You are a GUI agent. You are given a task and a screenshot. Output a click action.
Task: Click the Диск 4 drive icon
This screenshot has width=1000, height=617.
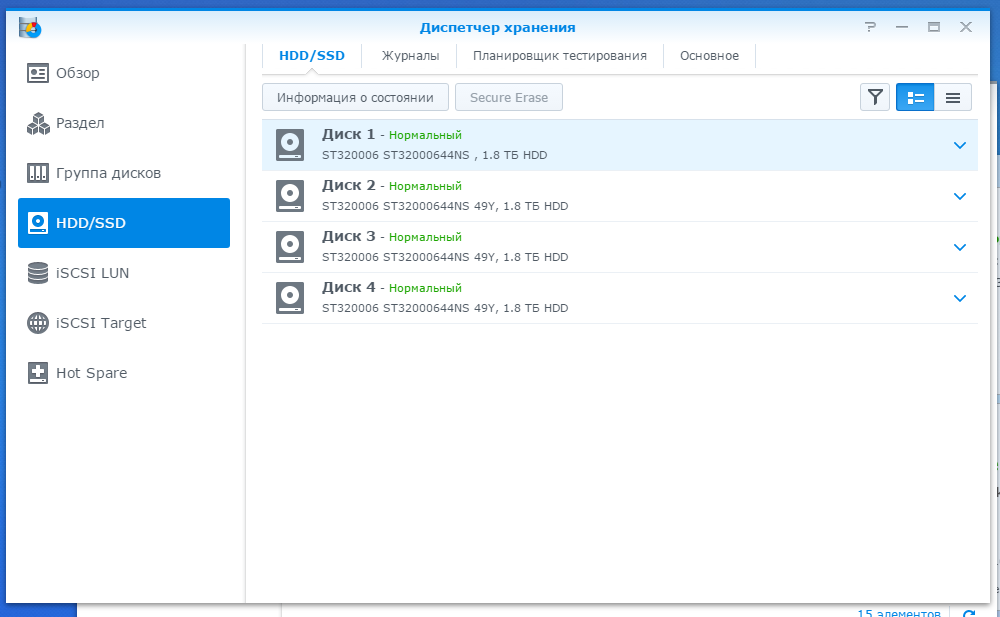pyautogui.click(x=290, y=298)
